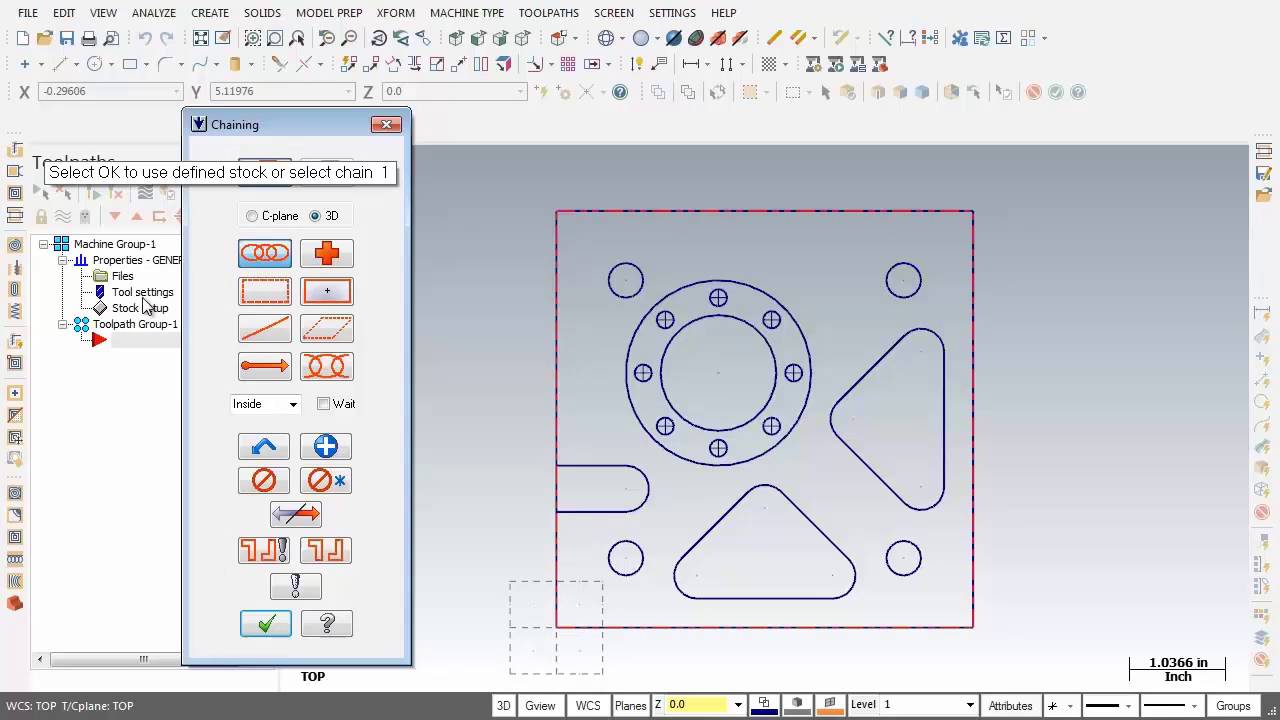Image resolution: width=1280 pixels, height=720 pixels.
Task: Toggle the Wait checkbox
Action: 323,404
